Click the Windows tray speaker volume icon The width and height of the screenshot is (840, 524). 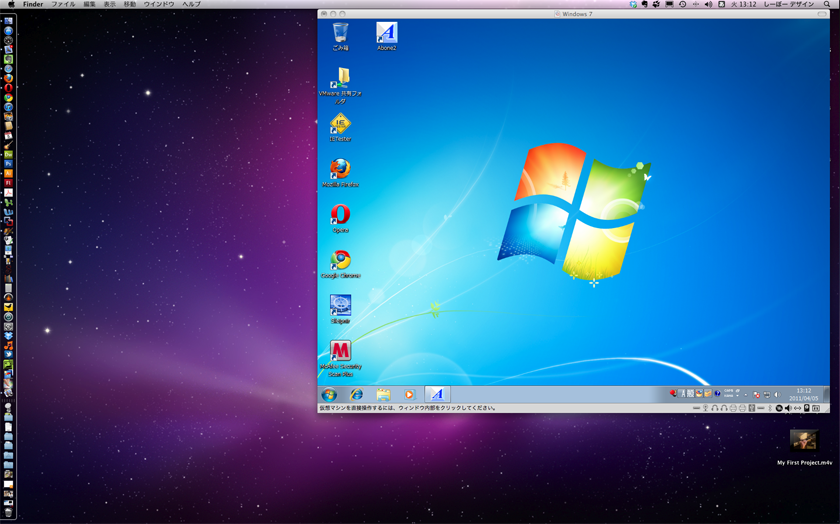click(777, 394)
